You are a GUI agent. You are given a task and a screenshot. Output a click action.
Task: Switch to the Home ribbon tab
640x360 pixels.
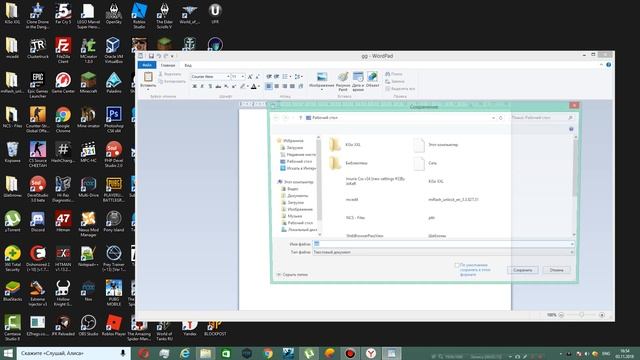pyautogui.click(x=168, y=65)
